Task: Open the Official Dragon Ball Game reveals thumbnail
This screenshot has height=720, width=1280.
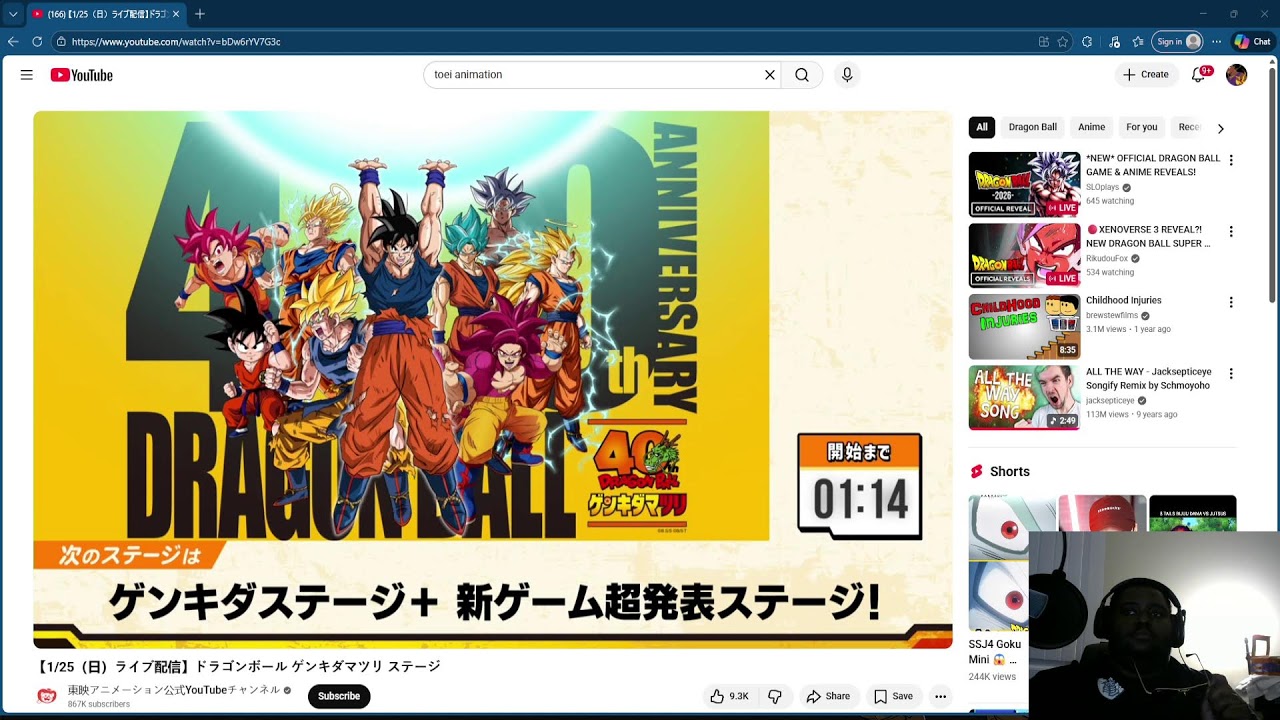Action: 1024,184
